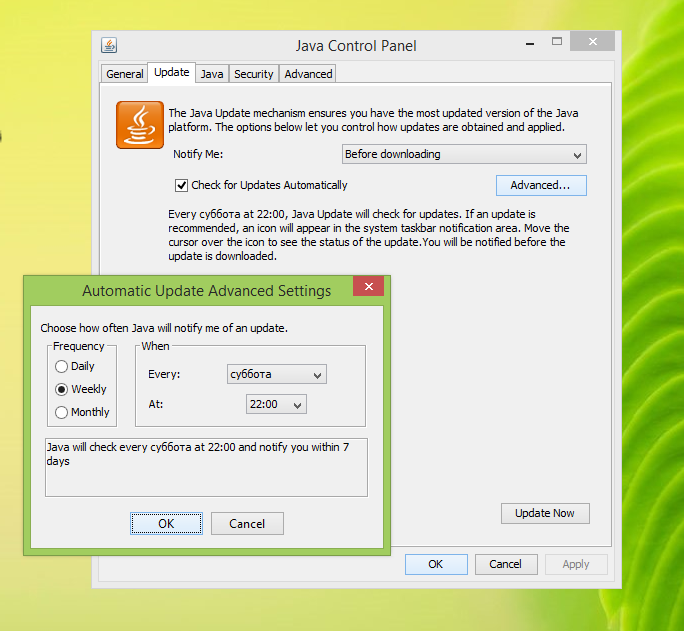Click the 'Java will check every' summary text box
Image resolution: width=684 pixels, height=631 pixels.
[x=206, y=467]
